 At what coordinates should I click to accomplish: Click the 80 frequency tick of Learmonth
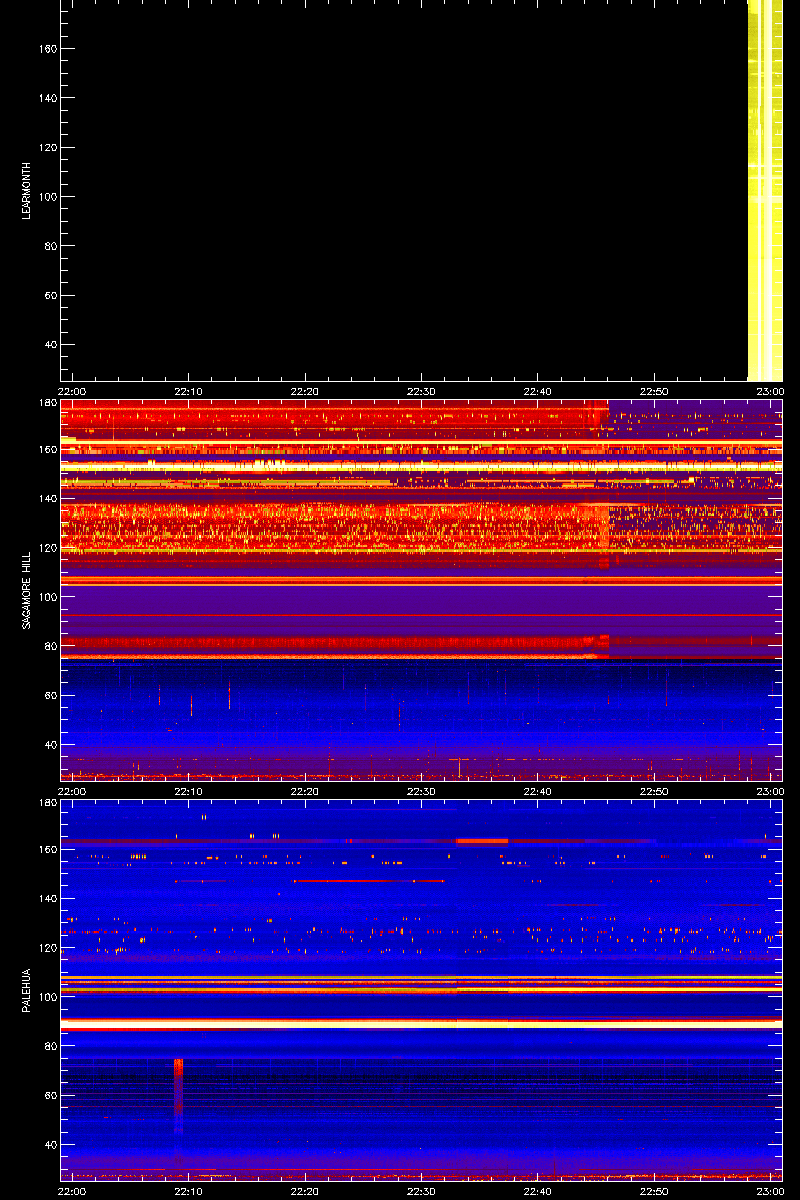click(51, 246)
